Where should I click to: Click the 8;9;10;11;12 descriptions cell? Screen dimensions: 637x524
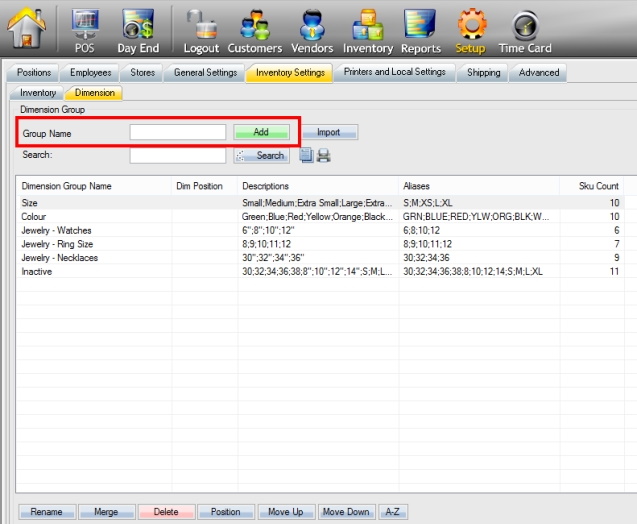point(318,244)
